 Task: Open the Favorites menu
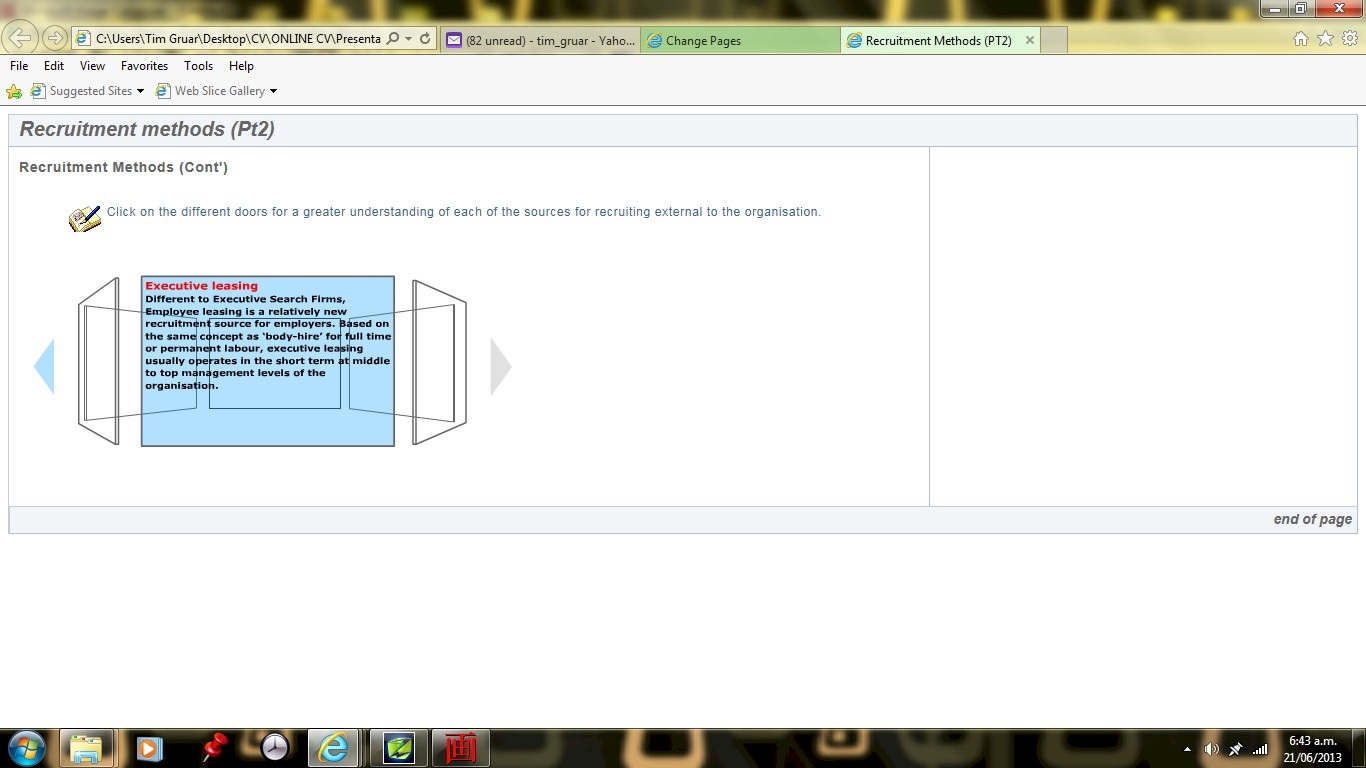click(x=144, y=66)
